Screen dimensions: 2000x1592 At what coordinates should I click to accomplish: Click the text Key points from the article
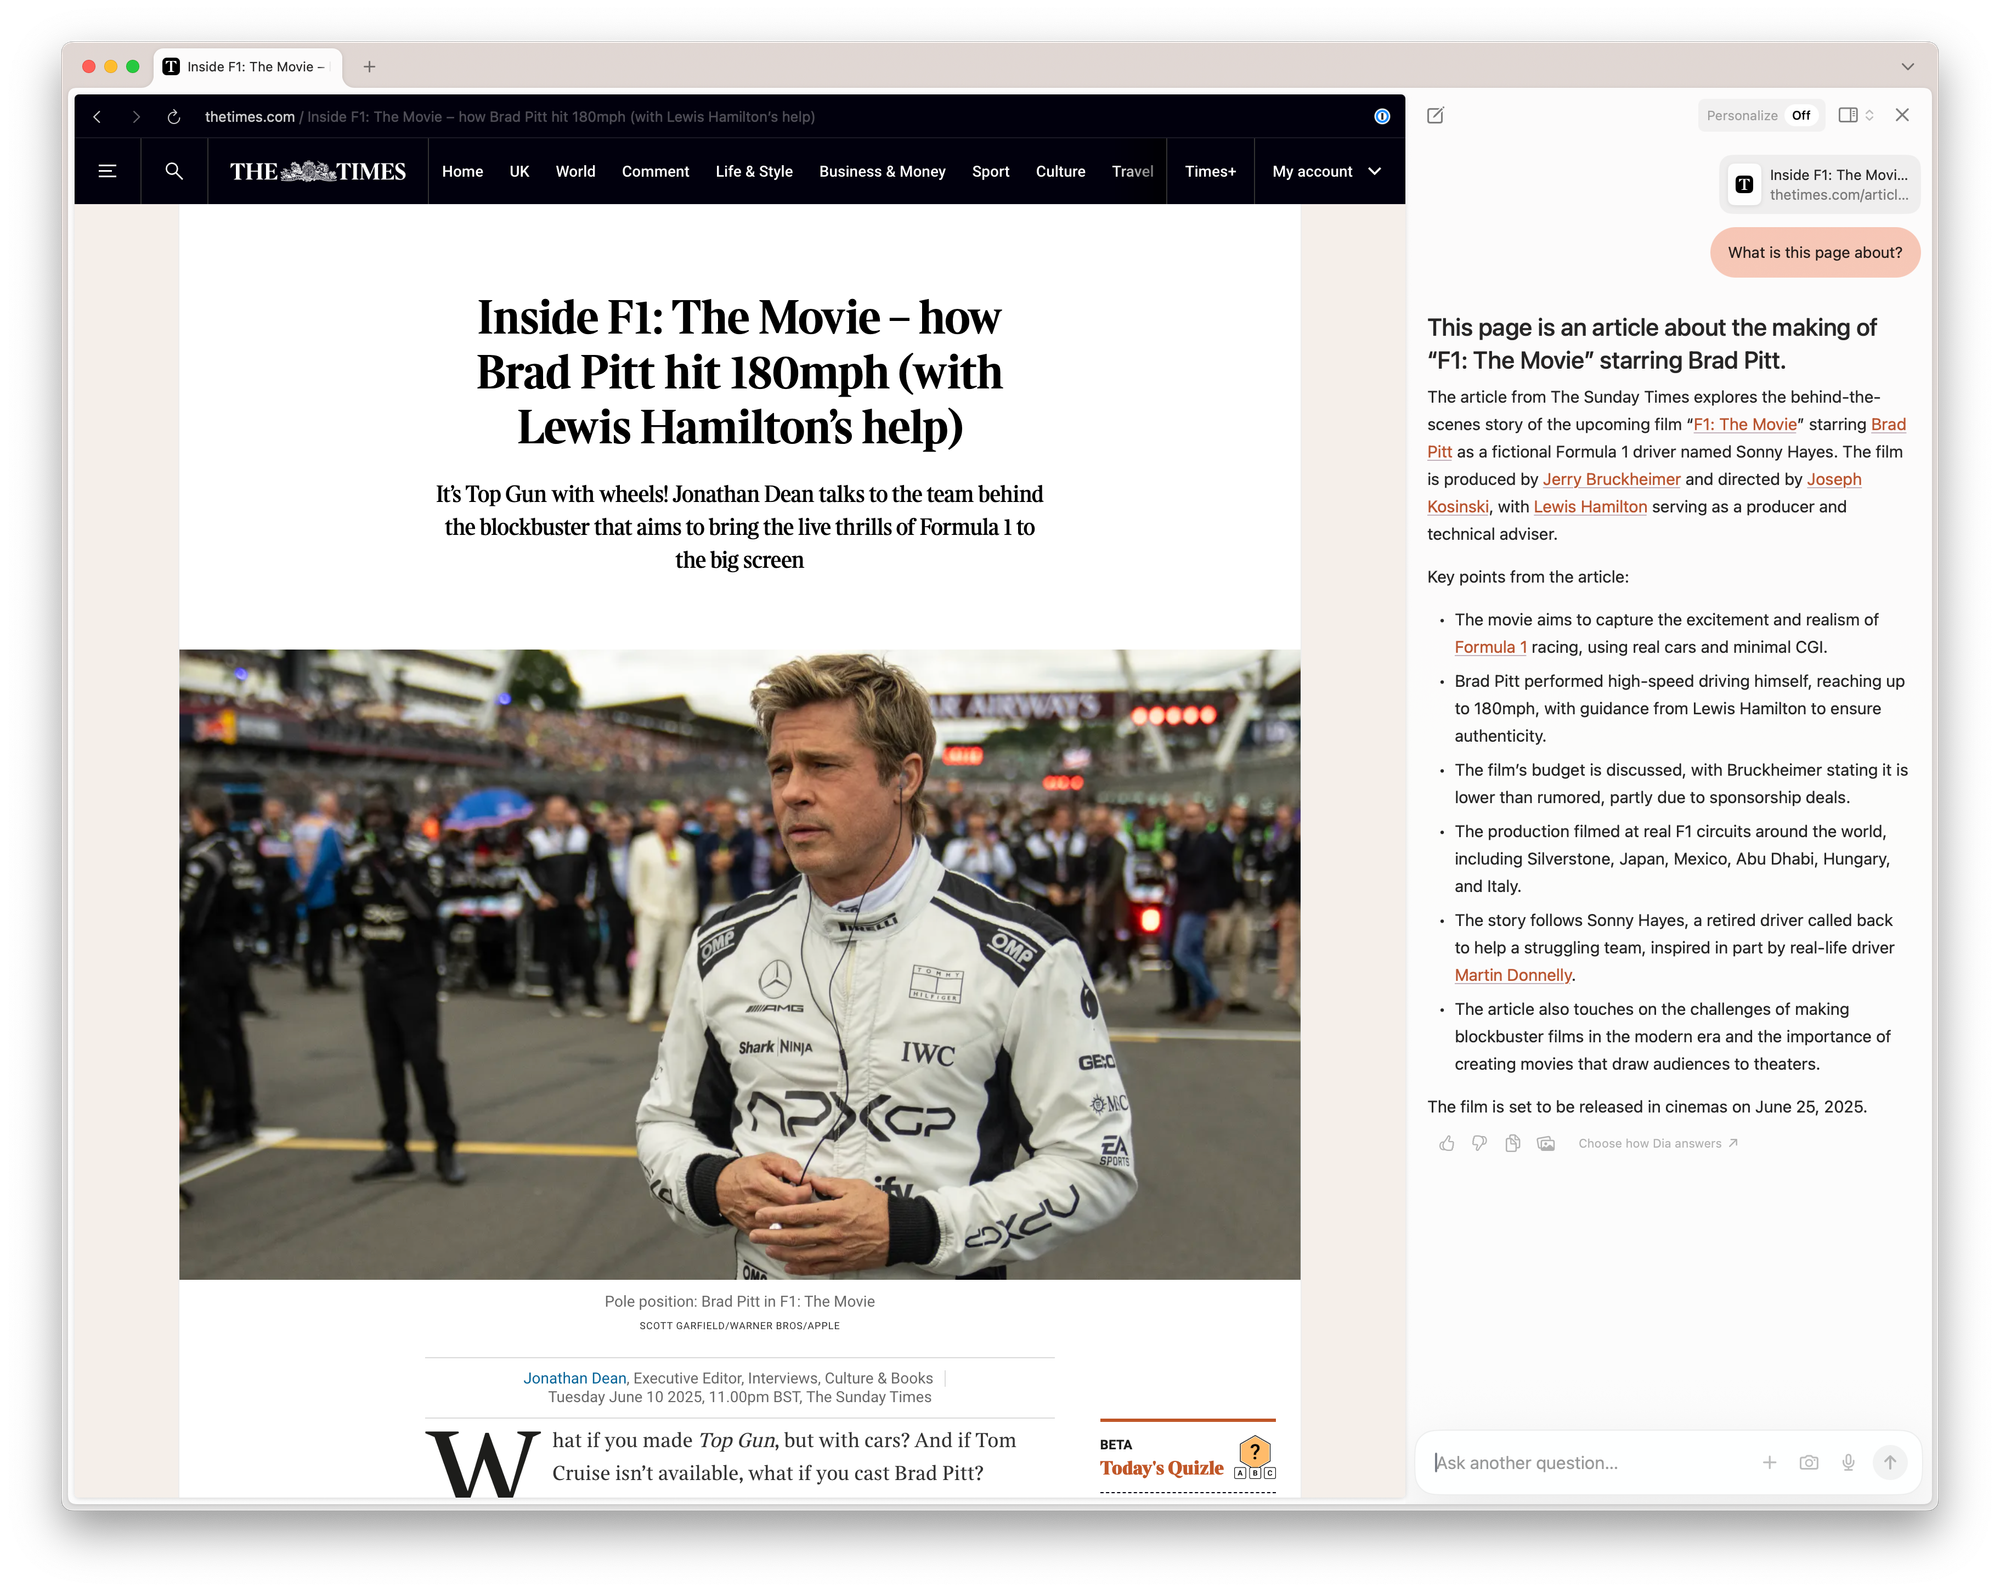point(1527,577)
